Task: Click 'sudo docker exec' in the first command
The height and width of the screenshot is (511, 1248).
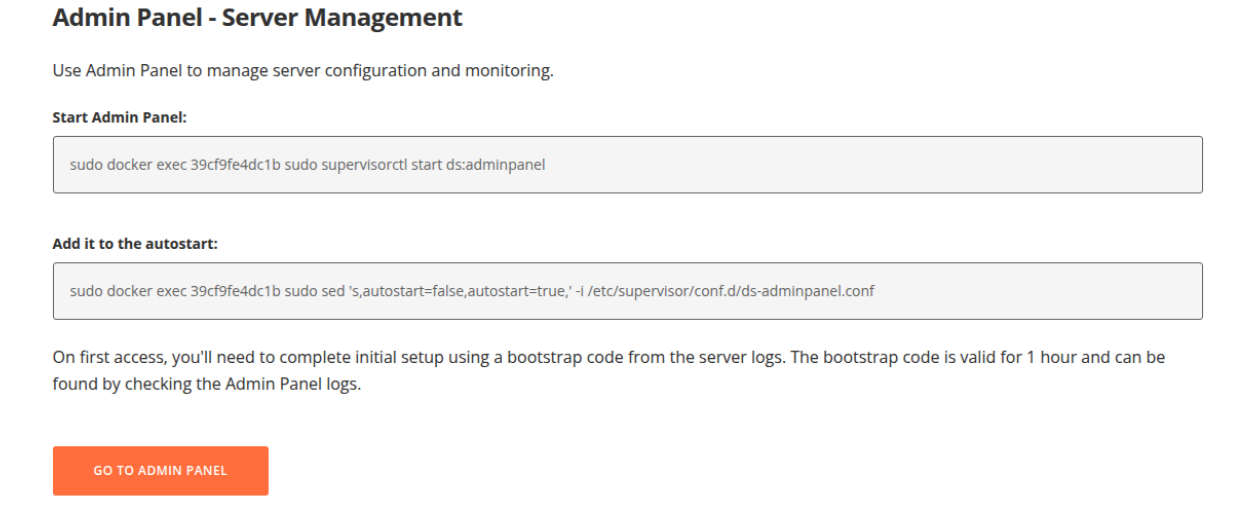Action: 127,165
